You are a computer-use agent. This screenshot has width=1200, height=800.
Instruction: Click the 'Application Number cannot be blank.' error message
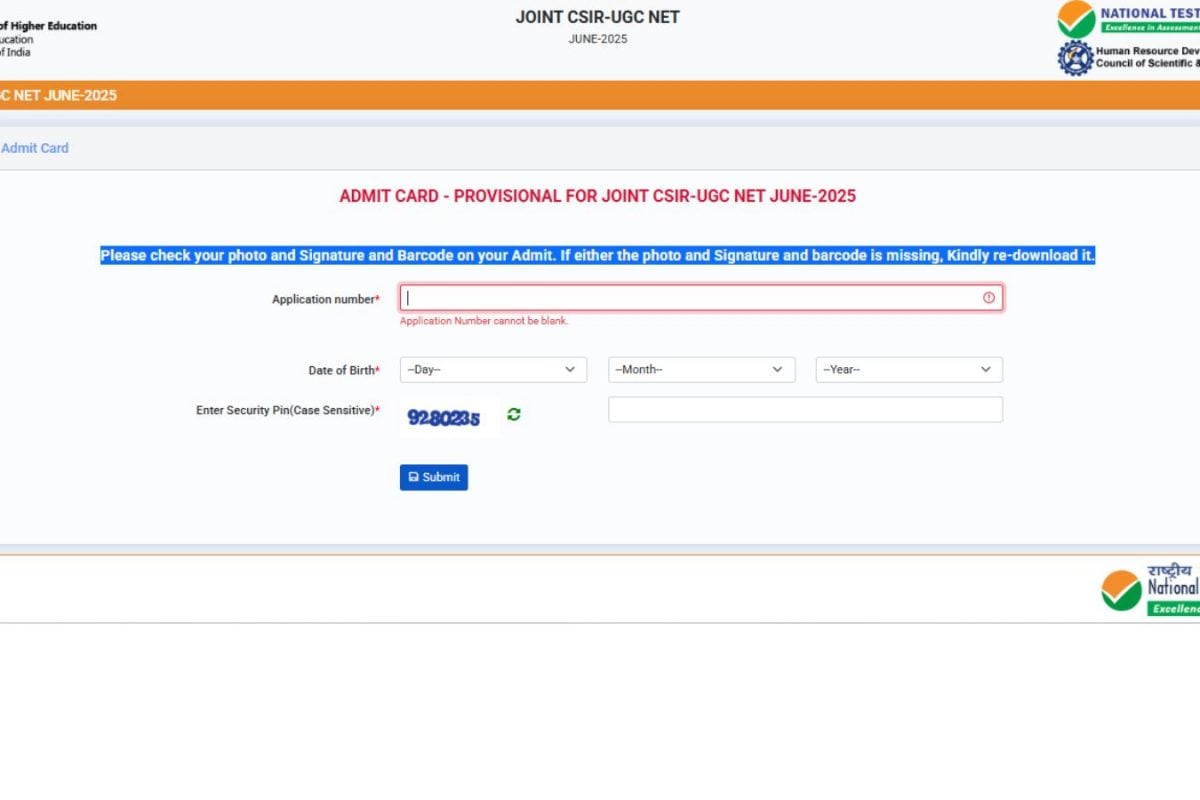pos(484,321)
